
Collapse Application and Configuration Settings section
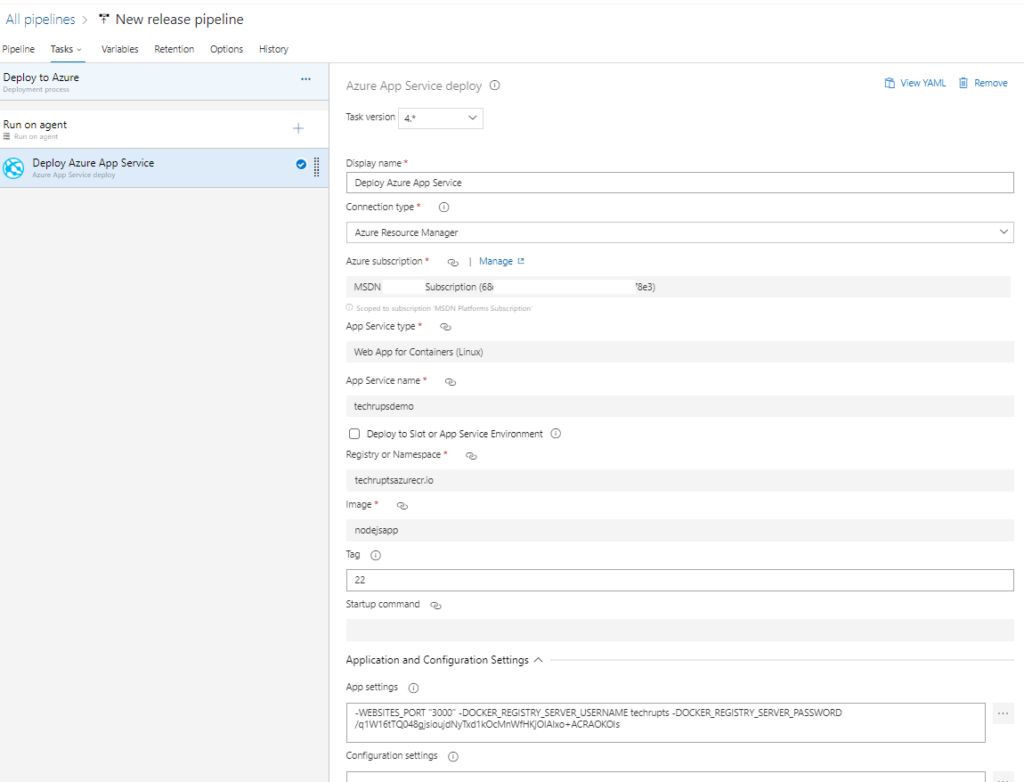pos(538,660)
